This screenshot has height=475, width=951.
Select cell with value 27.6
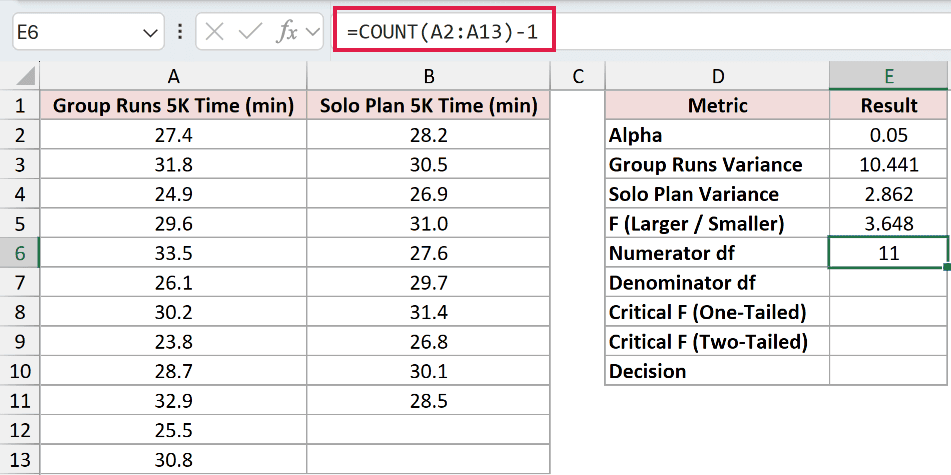(429, 253)
